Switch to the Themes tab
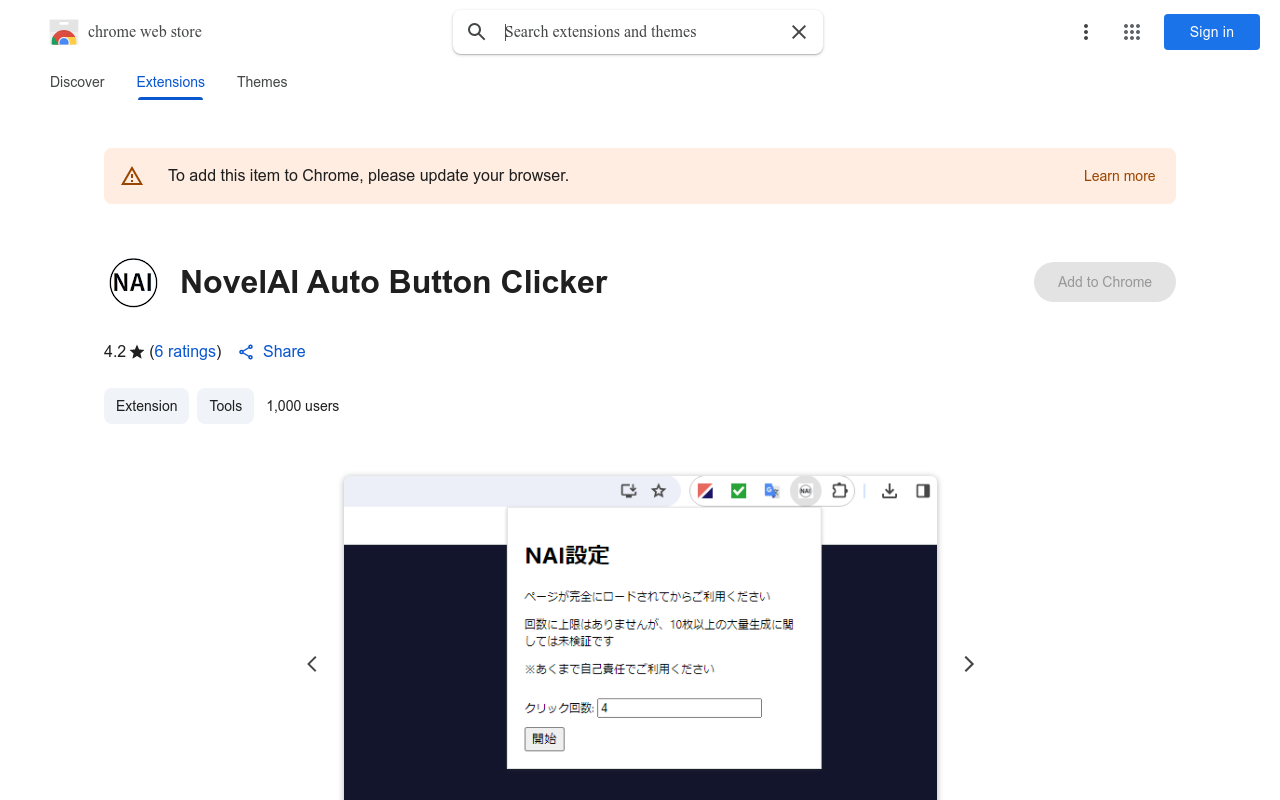1280x800 pixels. pos(262,82)
